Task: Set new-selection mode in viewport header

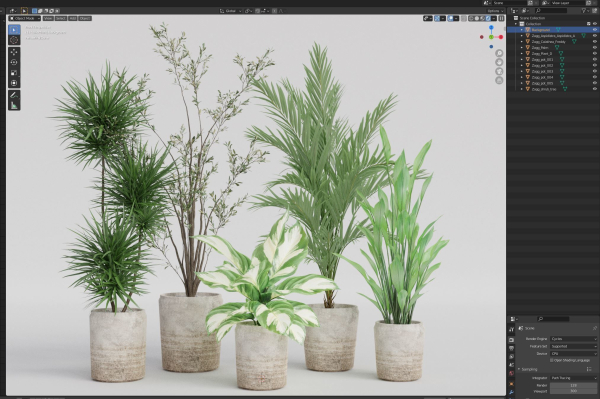Action: [x=34, y=11]
